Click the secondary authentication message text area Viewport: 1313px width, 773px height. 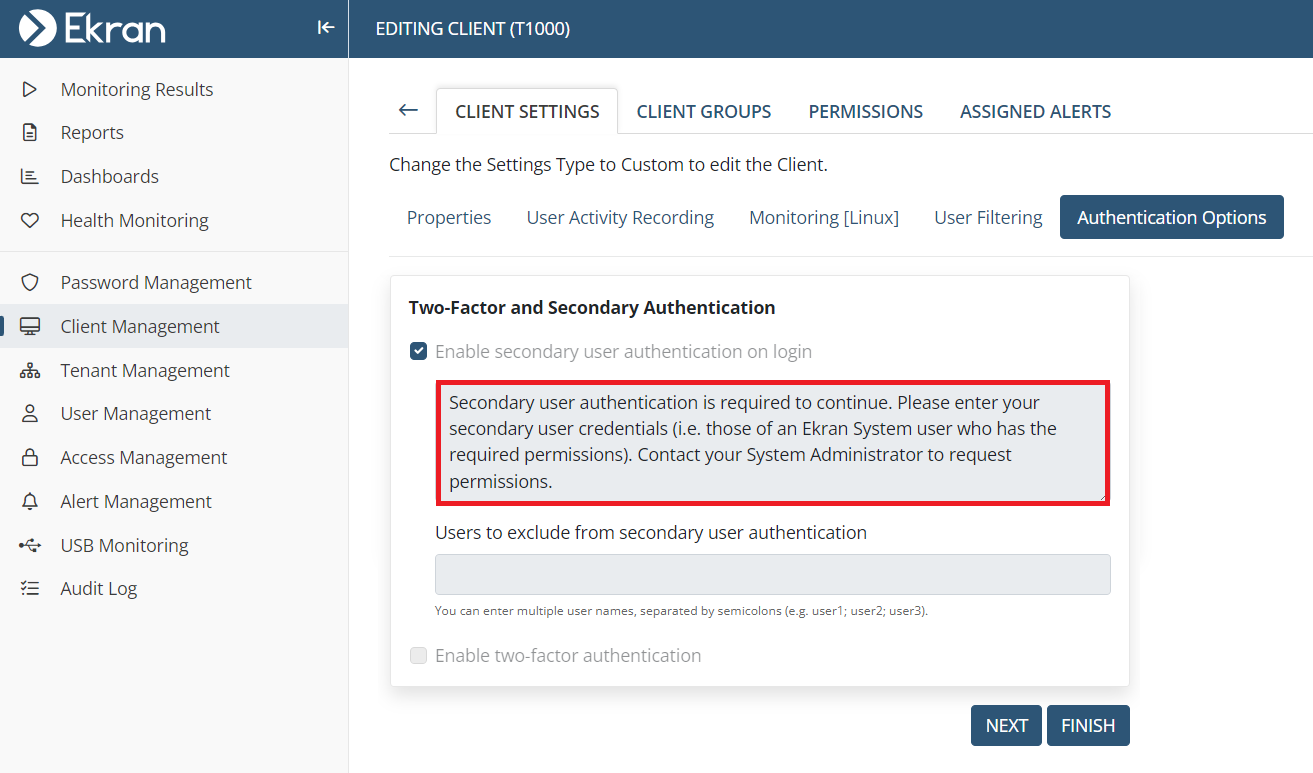point(772,441)
